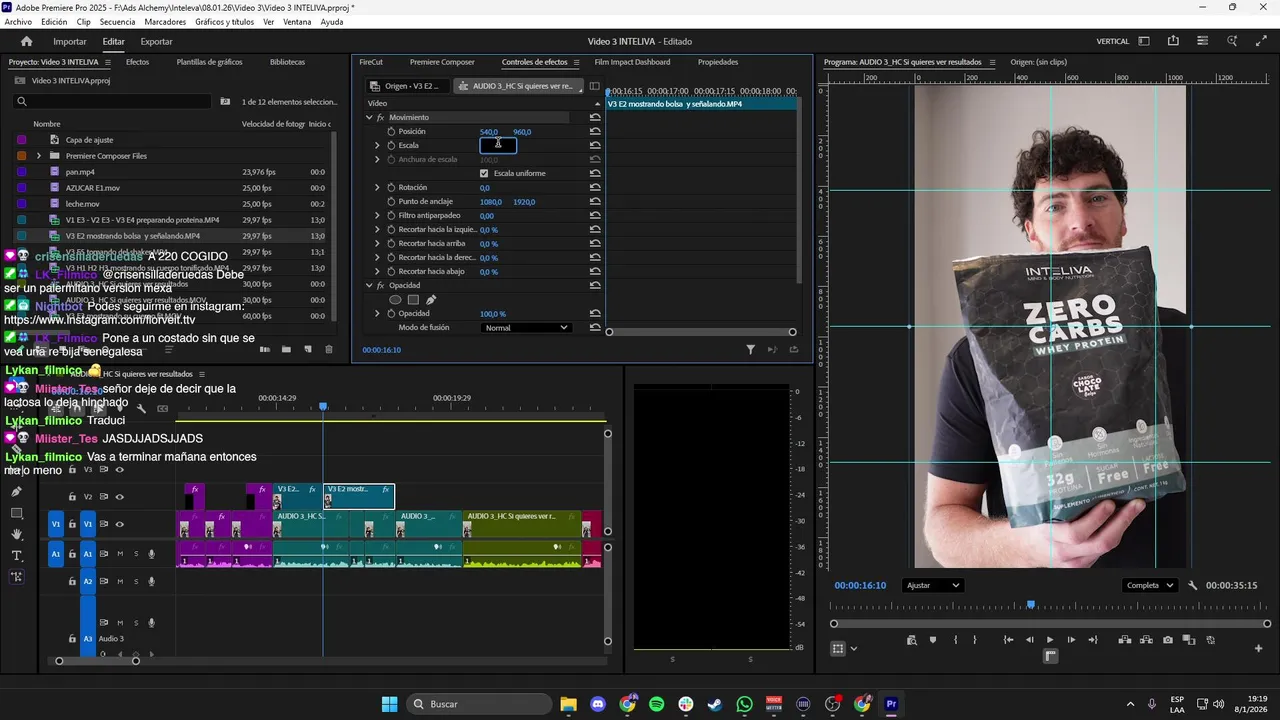1280x720 pixels.
Task: Toggle animation stopwatch for Posición
Action: tap(391, 131)
